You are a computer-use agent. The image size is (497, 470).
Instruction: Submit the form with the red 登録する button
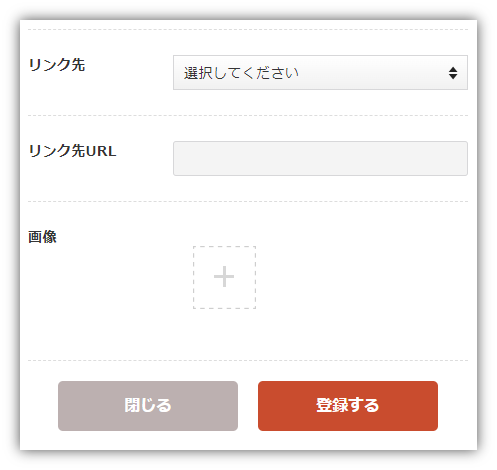348,406
